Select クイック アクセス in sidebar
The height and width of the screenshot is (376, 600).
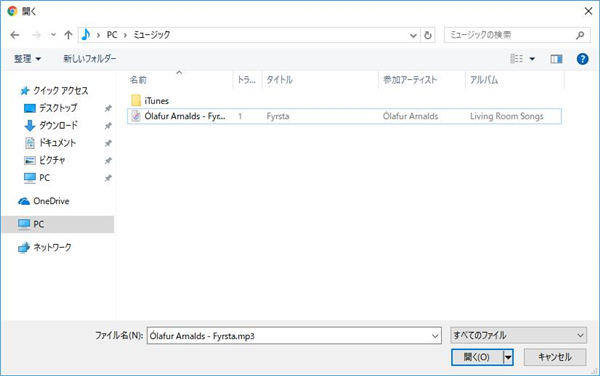click(60, 91)
